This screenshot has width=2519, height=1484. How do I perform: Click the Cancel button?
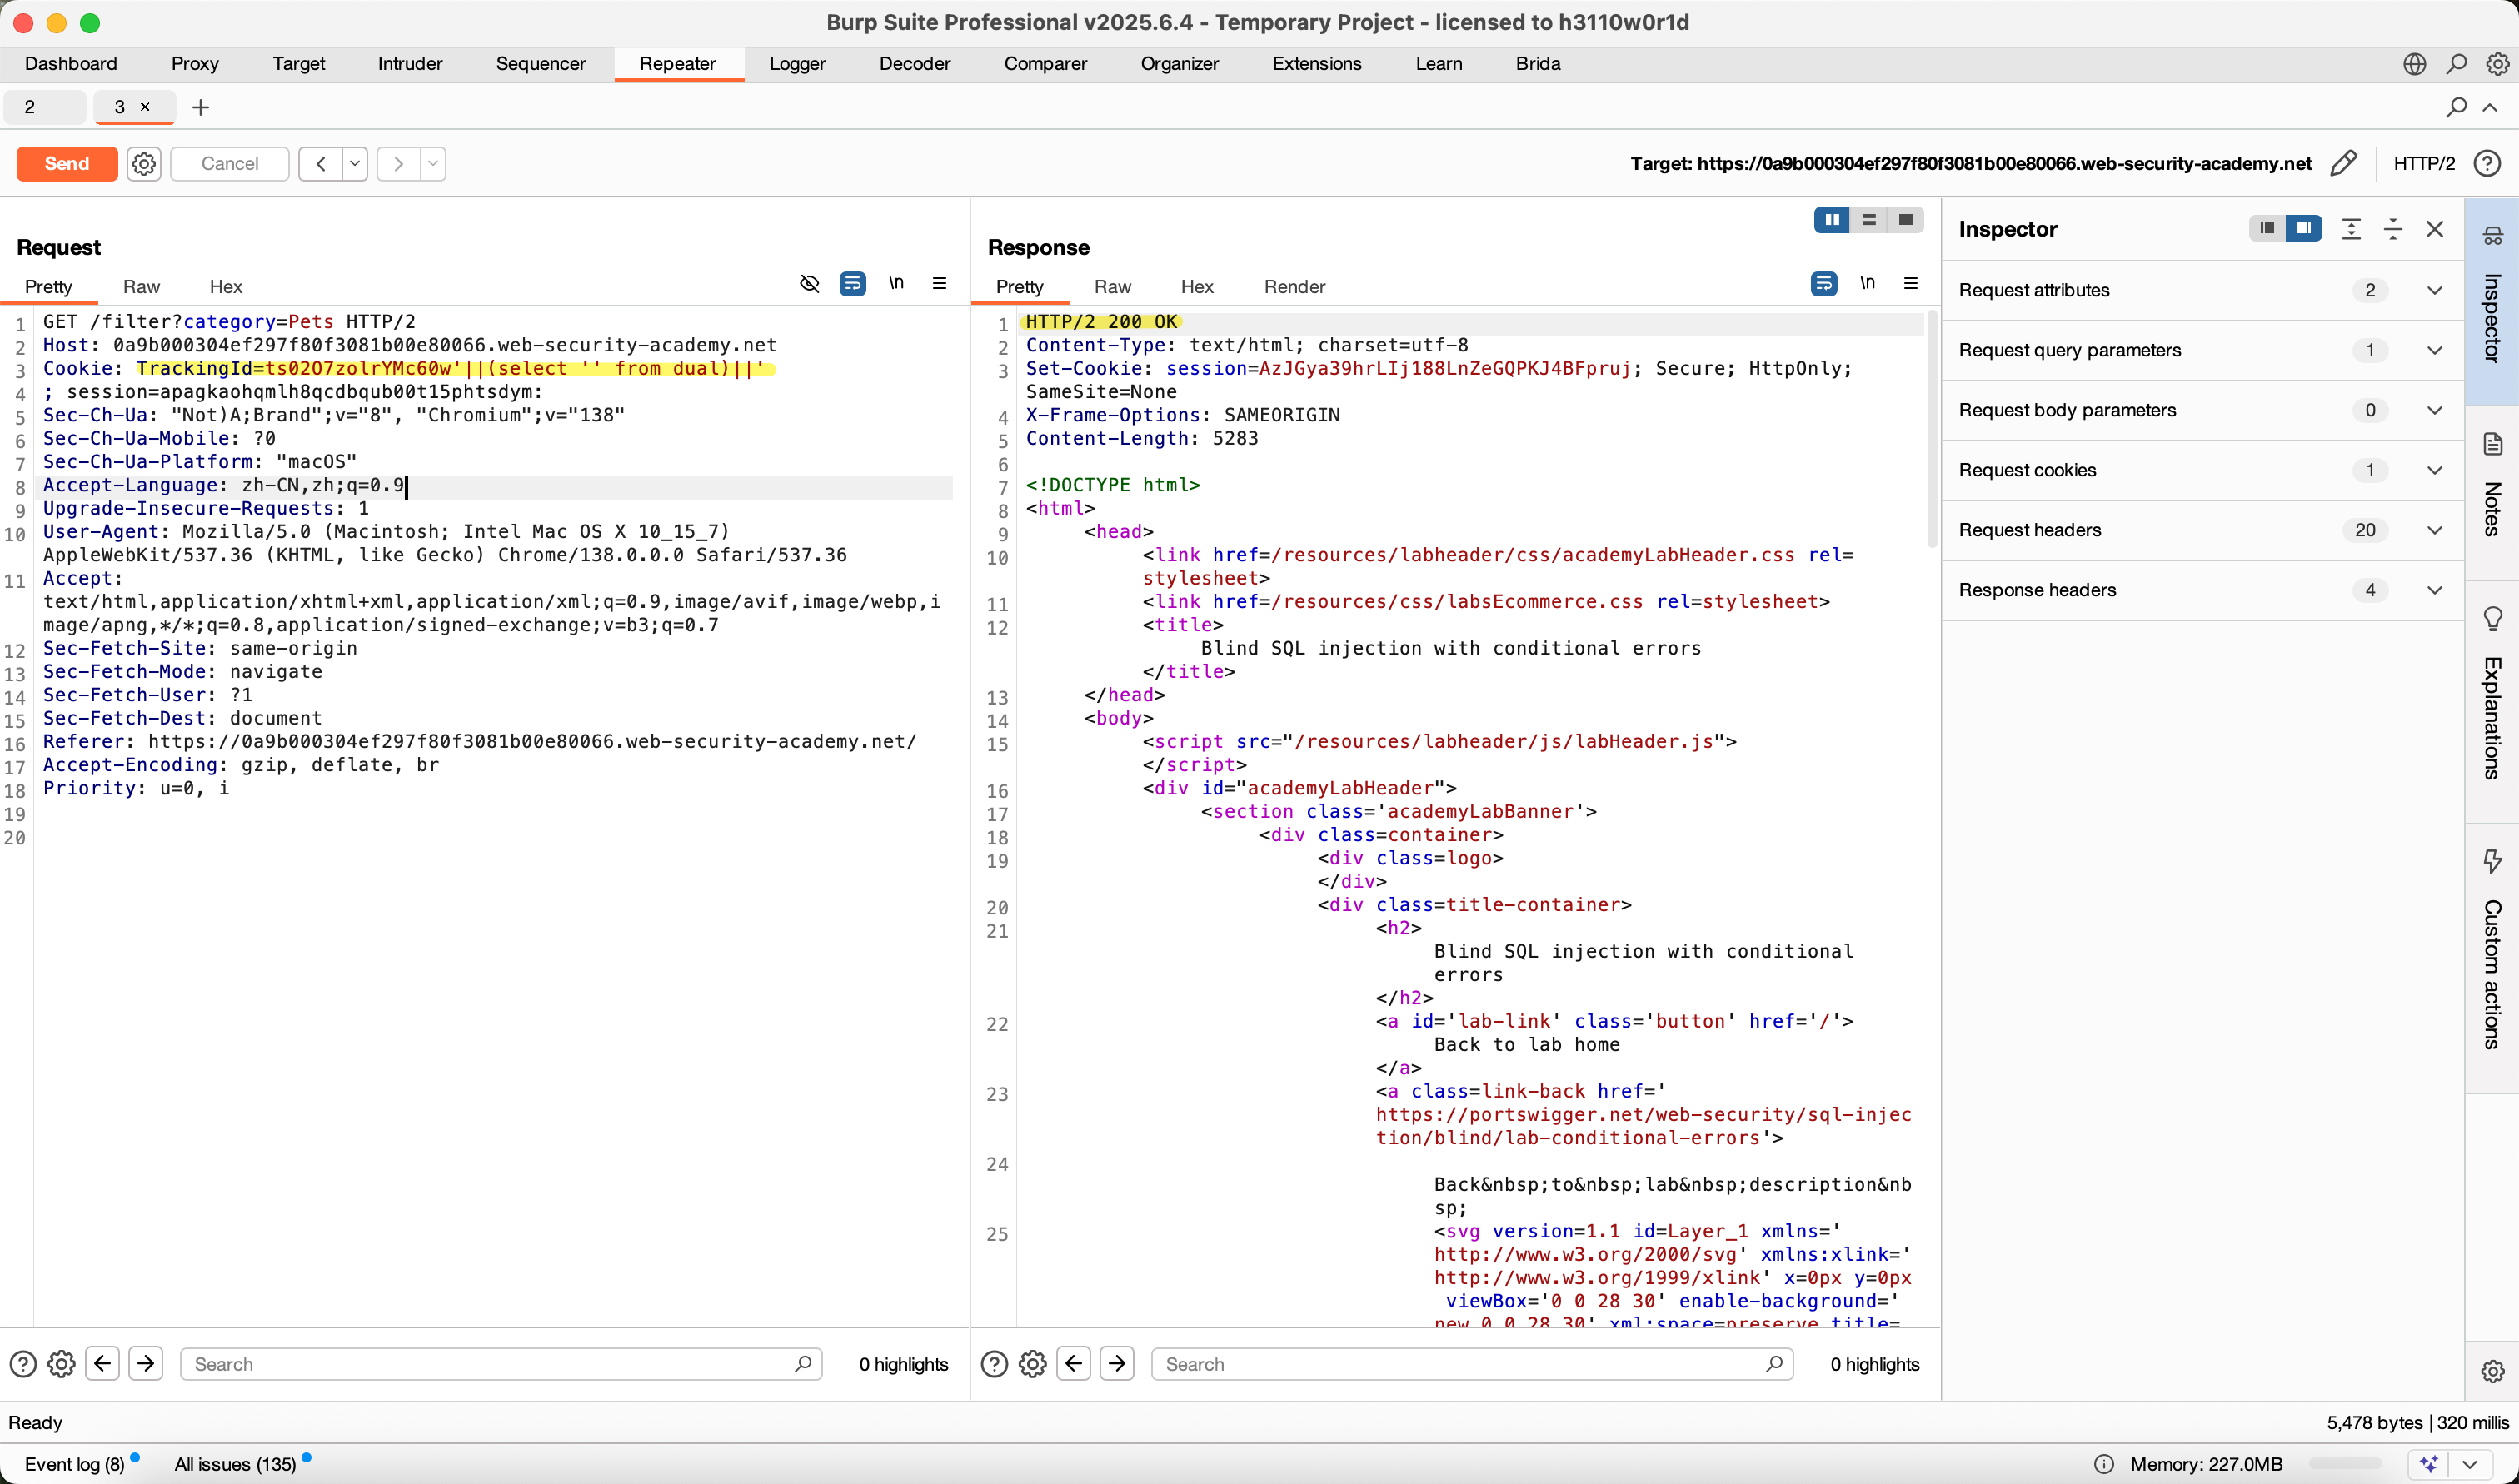coord(229,163)
